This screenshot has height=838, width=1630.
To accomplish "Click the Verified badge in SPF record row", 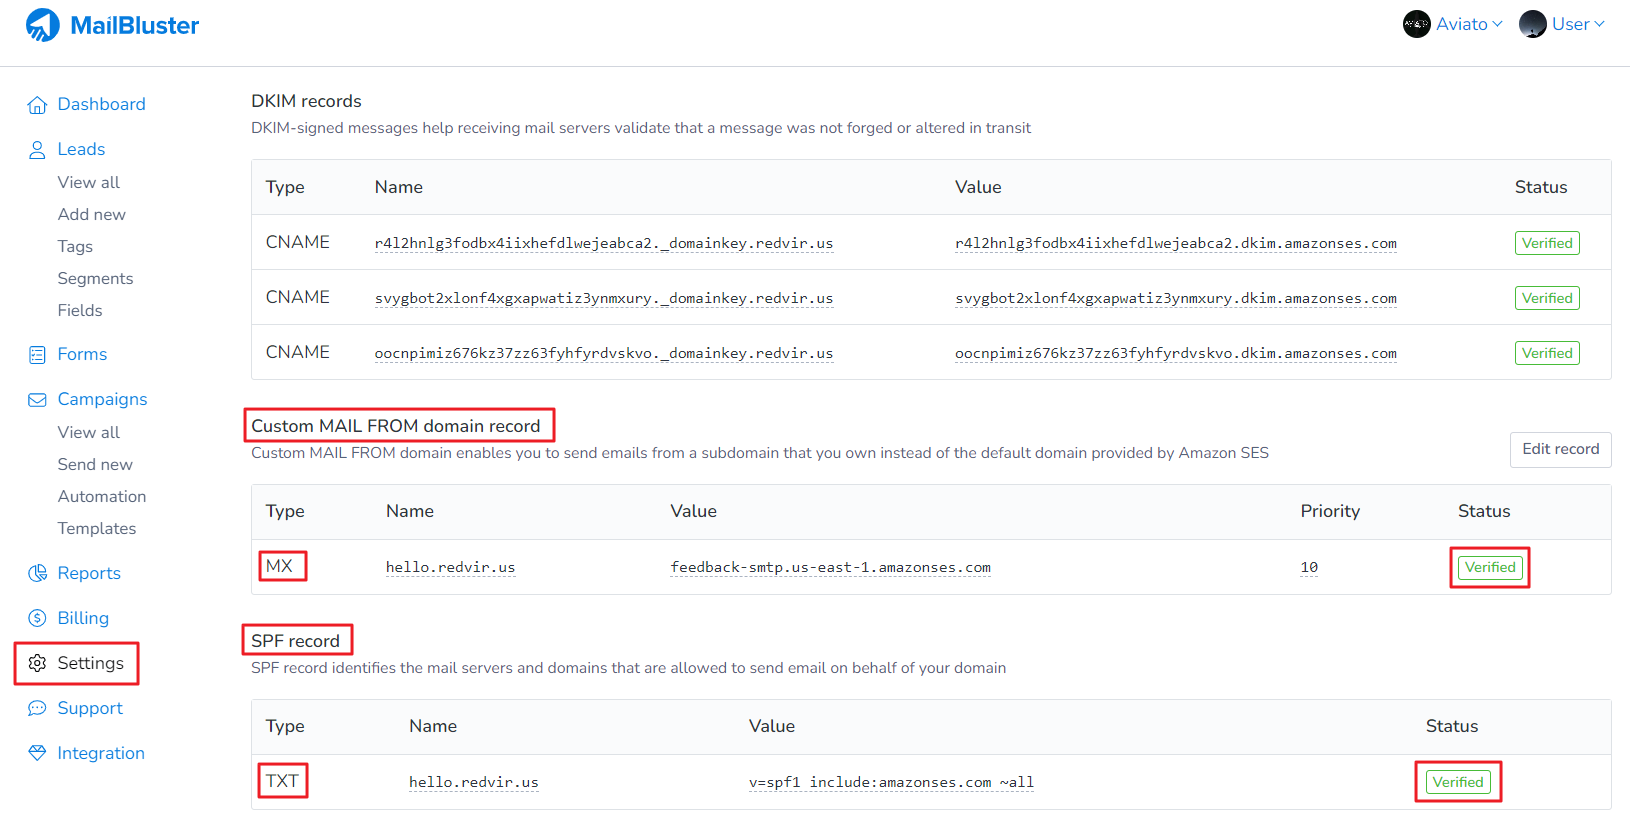I will click(1457, 782).
